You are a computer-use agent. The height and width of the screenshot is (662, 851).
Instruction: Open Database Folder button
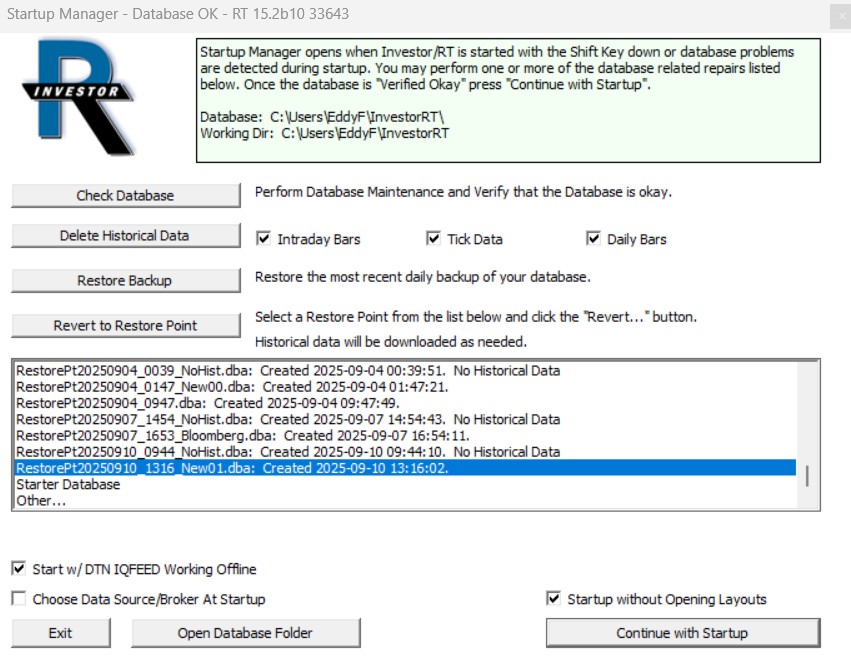[245, 633]
